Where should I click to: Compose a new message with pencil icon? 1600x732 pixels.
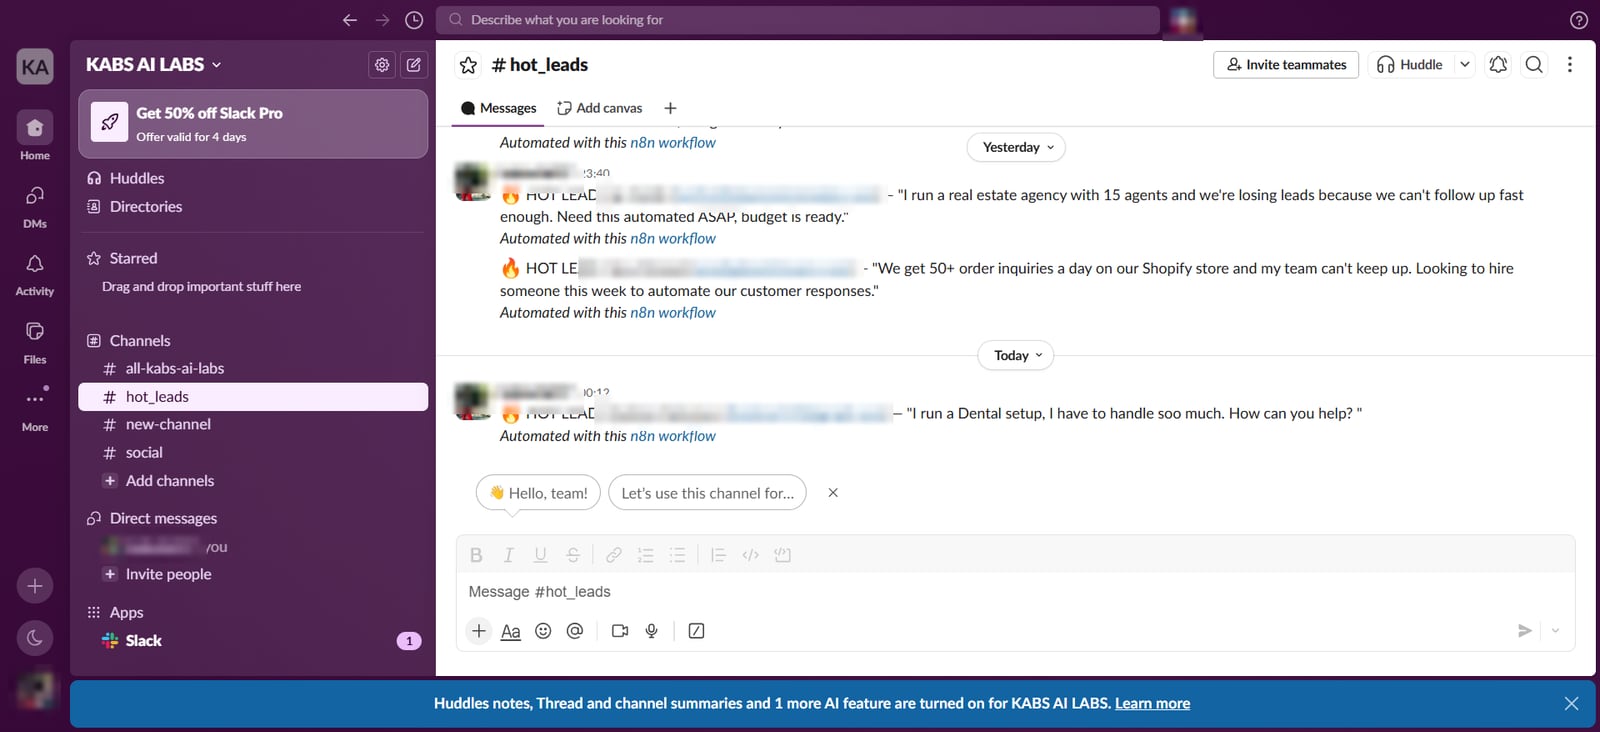point(414,65)
